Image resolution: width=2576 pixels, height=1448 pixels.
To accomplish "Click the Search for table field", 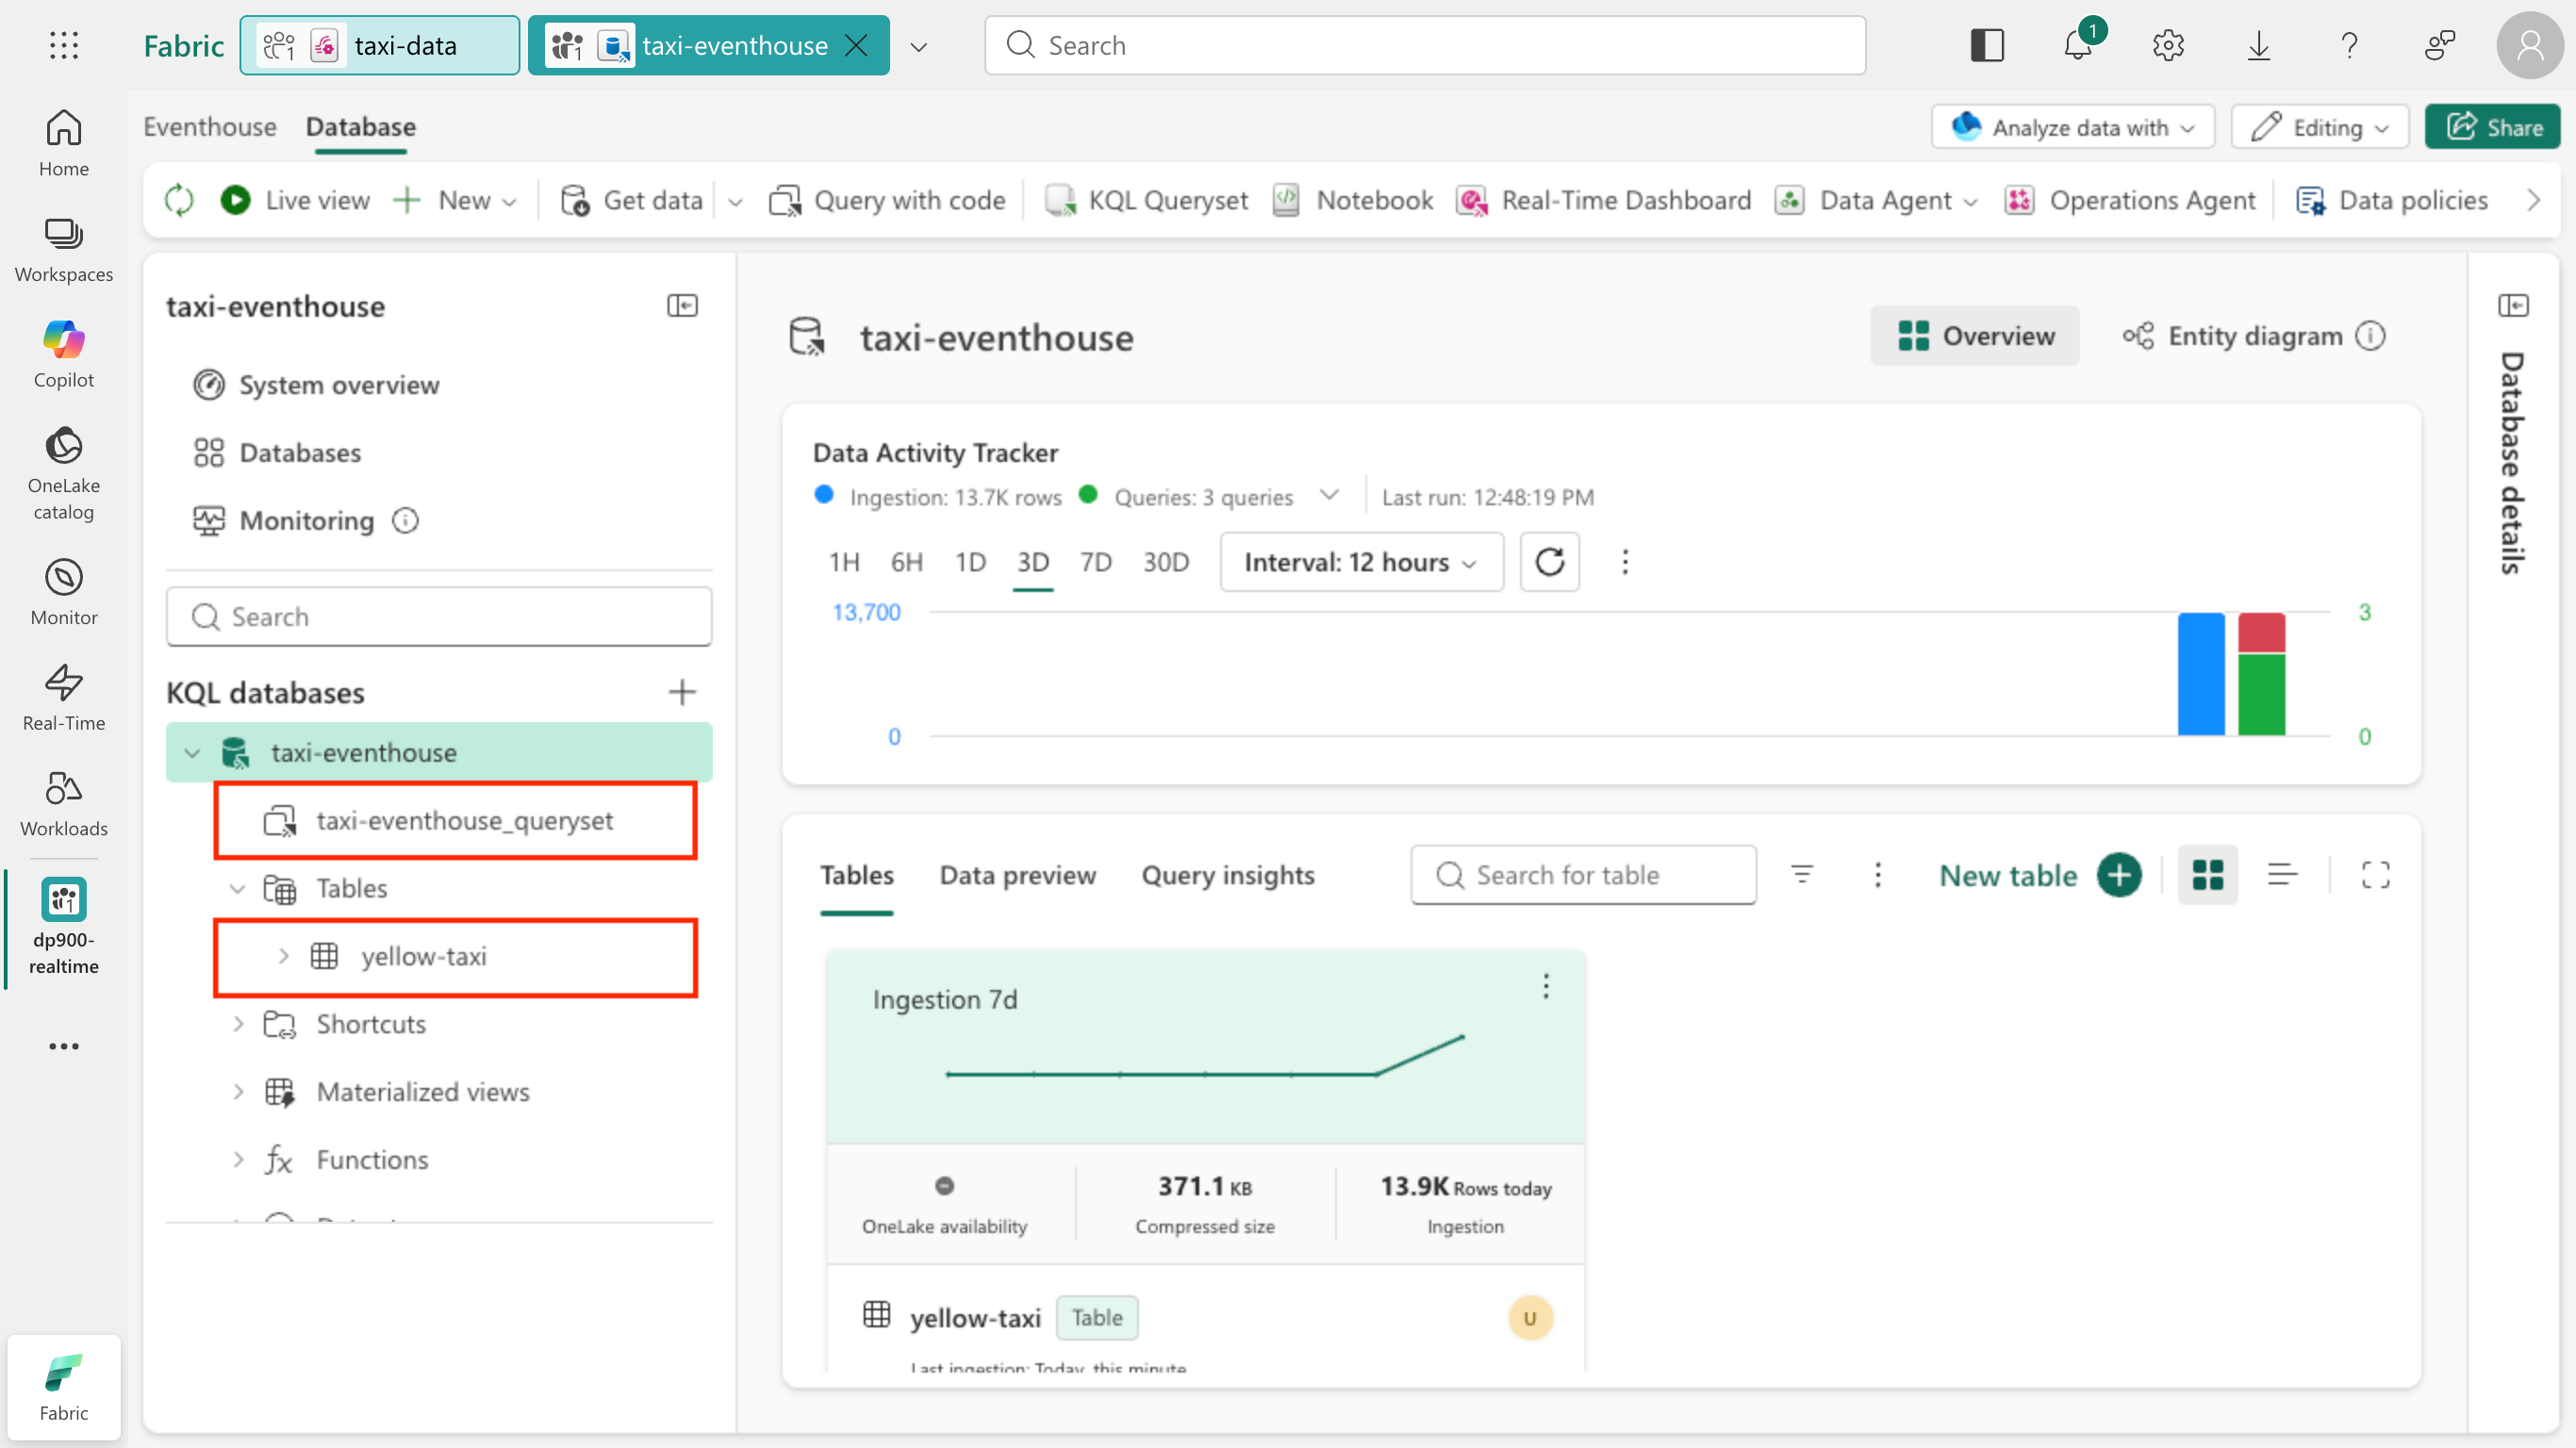I will pyautogui.click(x=1584, y=875).
